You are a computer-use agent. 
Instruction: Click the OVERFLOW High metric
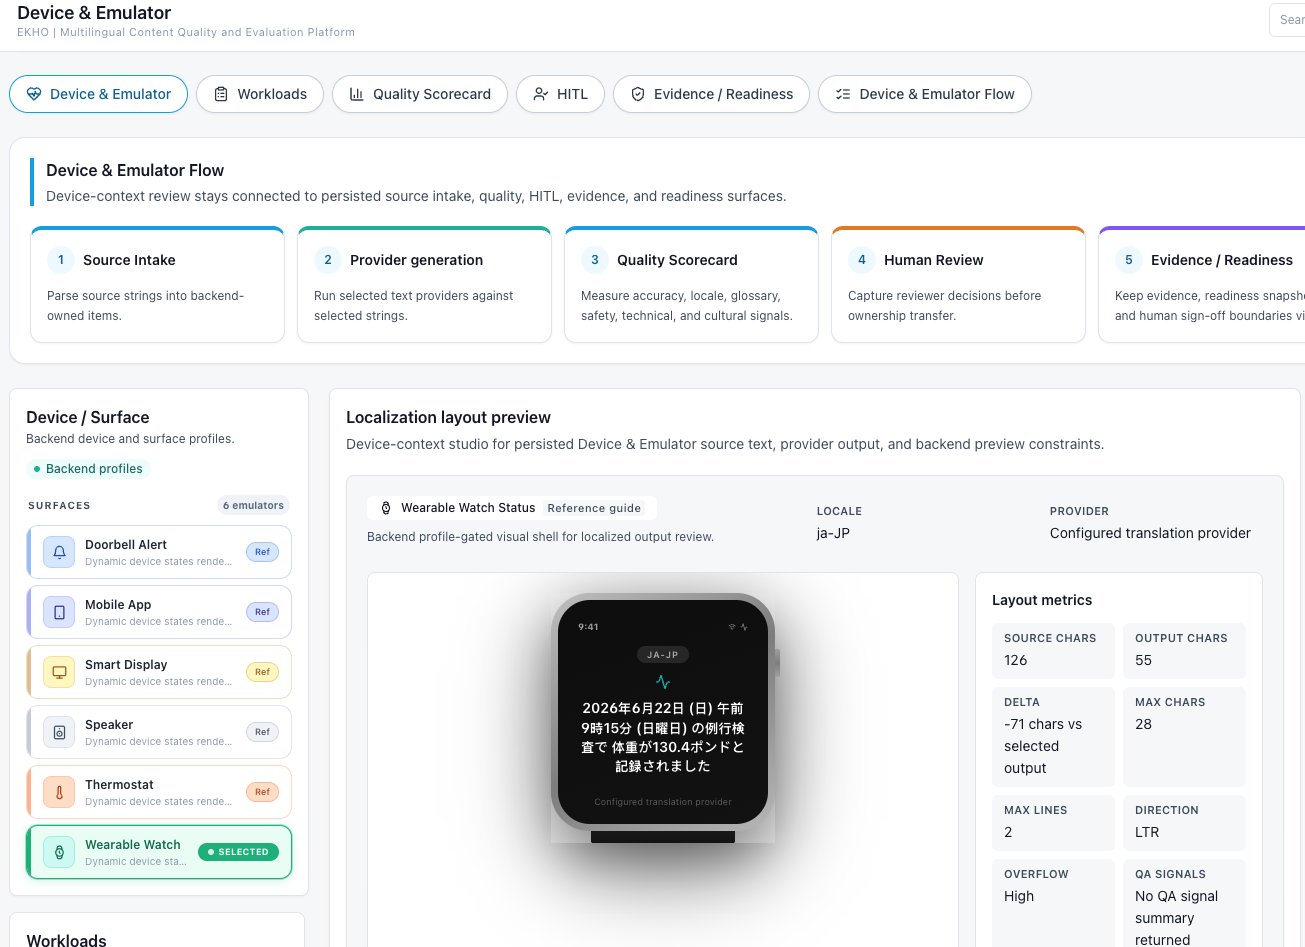click(1053, 902)
